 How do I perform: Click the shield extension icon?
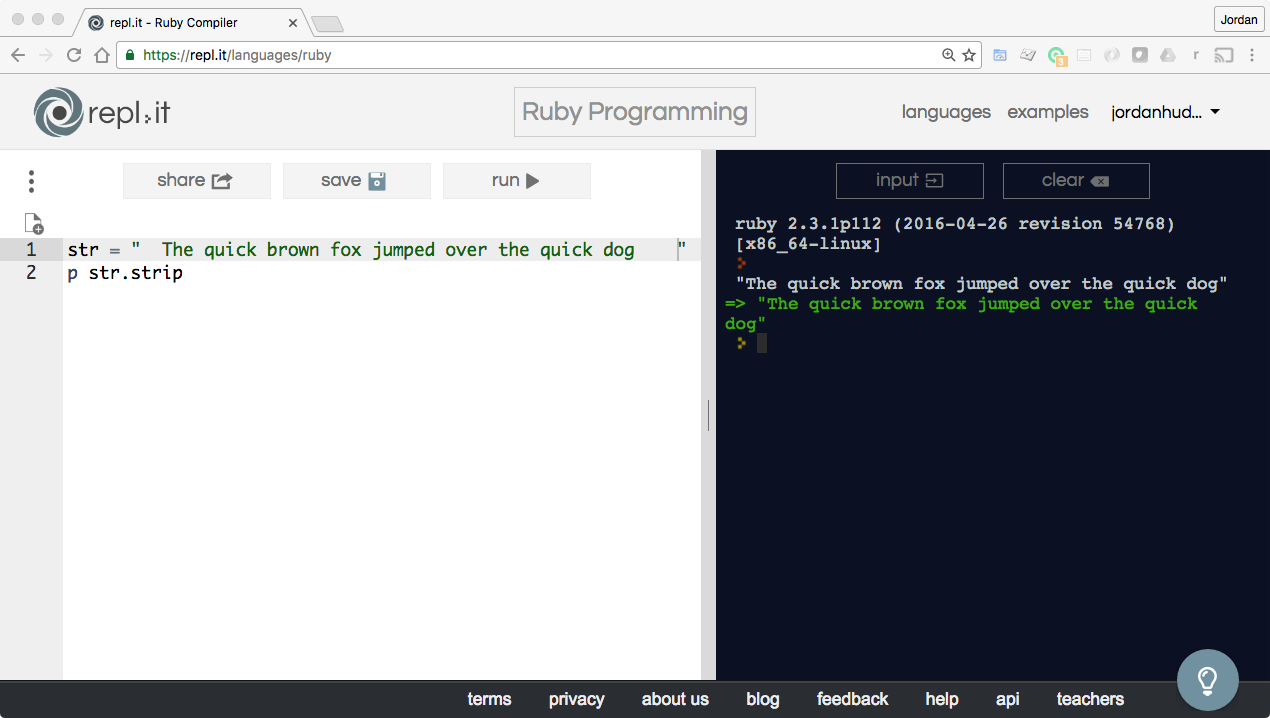click(1140, 56)
